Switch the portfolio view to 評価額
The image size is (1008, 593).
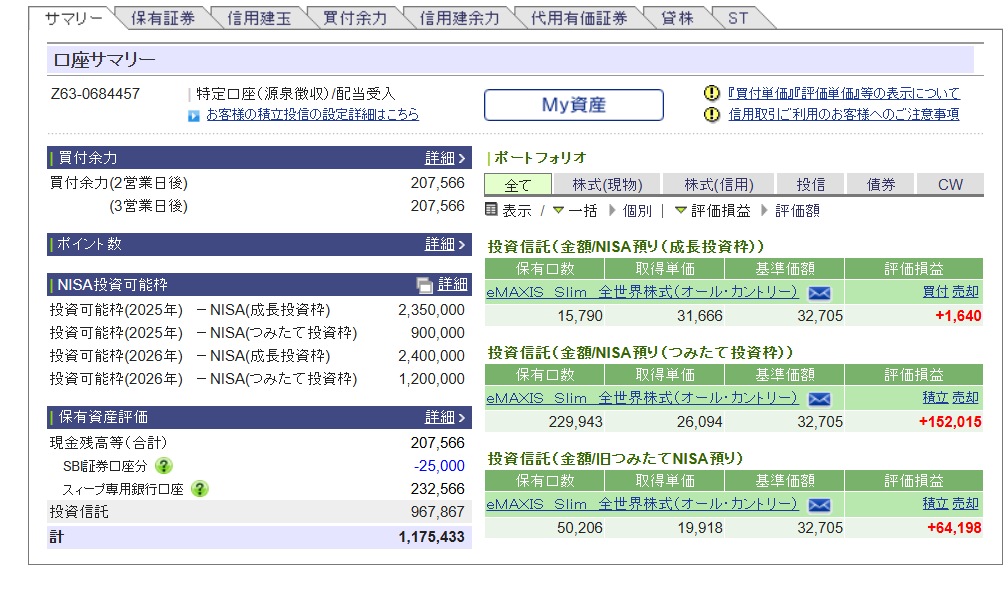[797, 211]
